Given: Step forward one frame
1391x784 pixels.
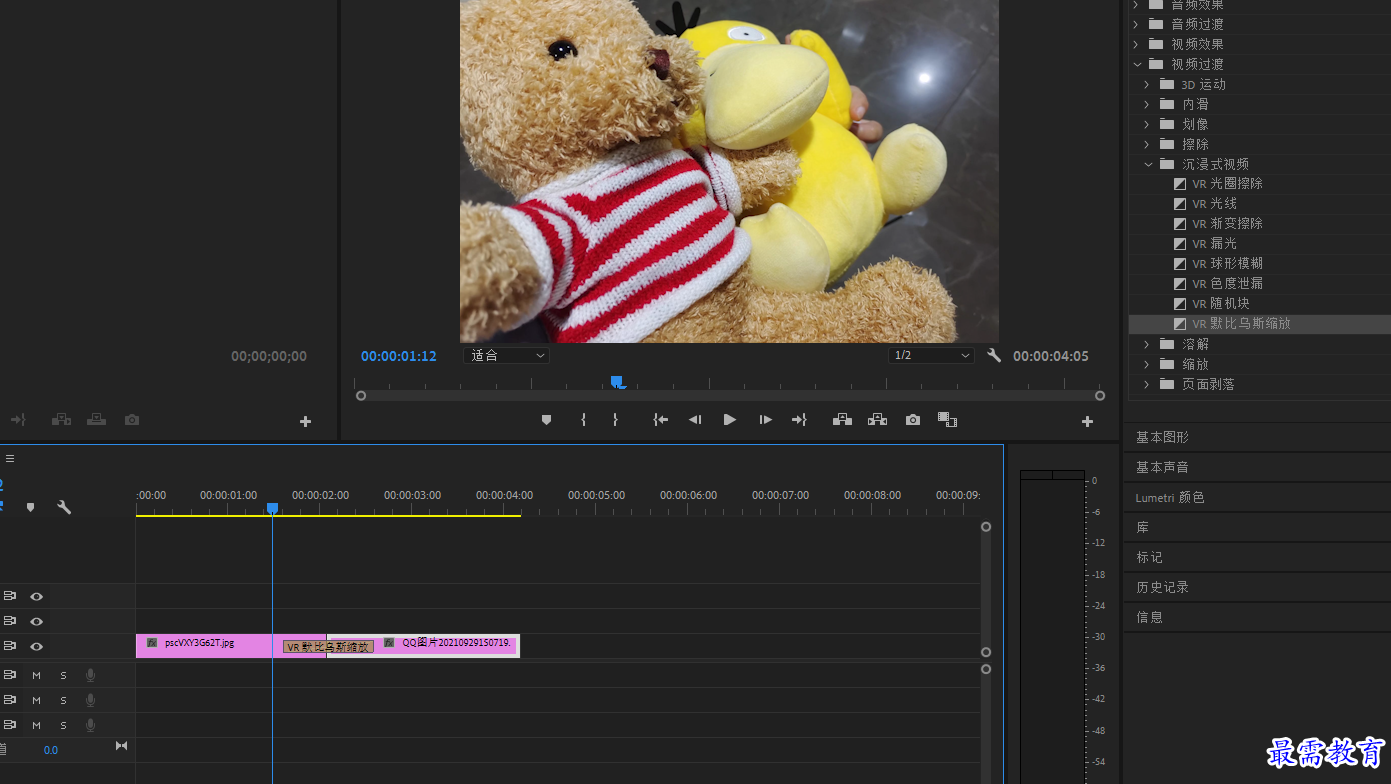Looking at the screenshot, I should click(765, 420).
